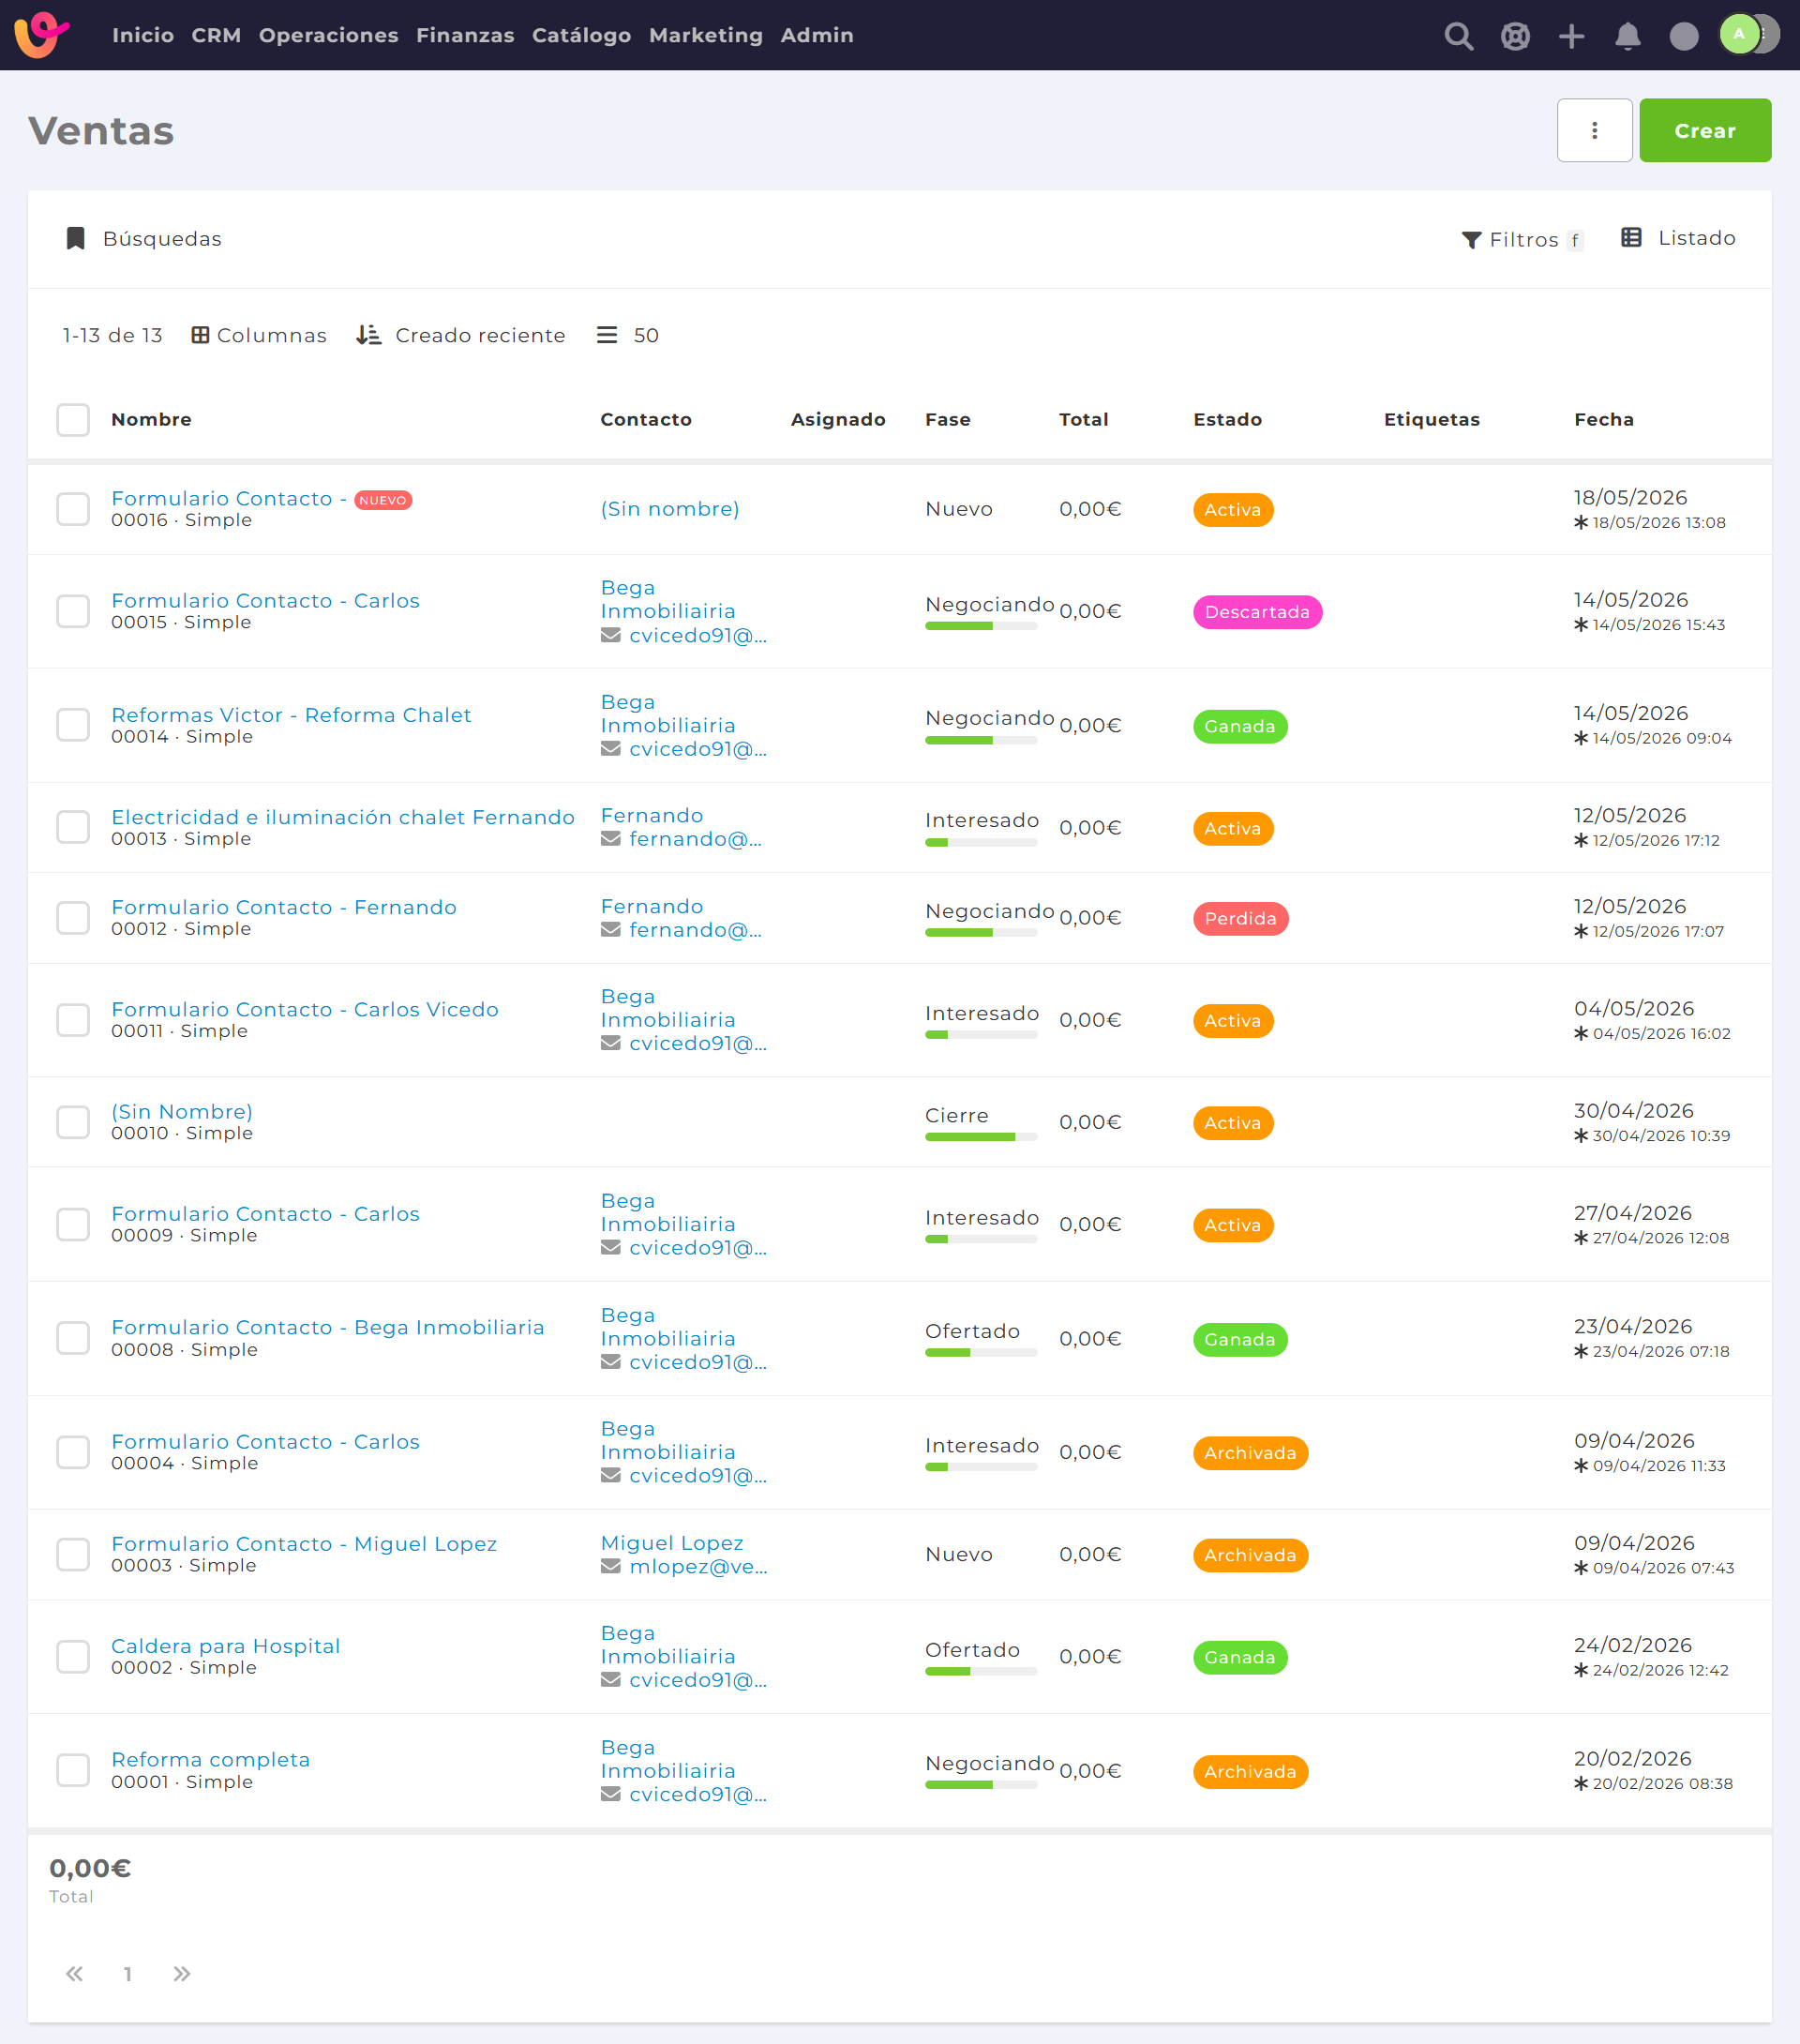Open the Finanzas menu
The image size is (1800, 2044).
(465, 35)
